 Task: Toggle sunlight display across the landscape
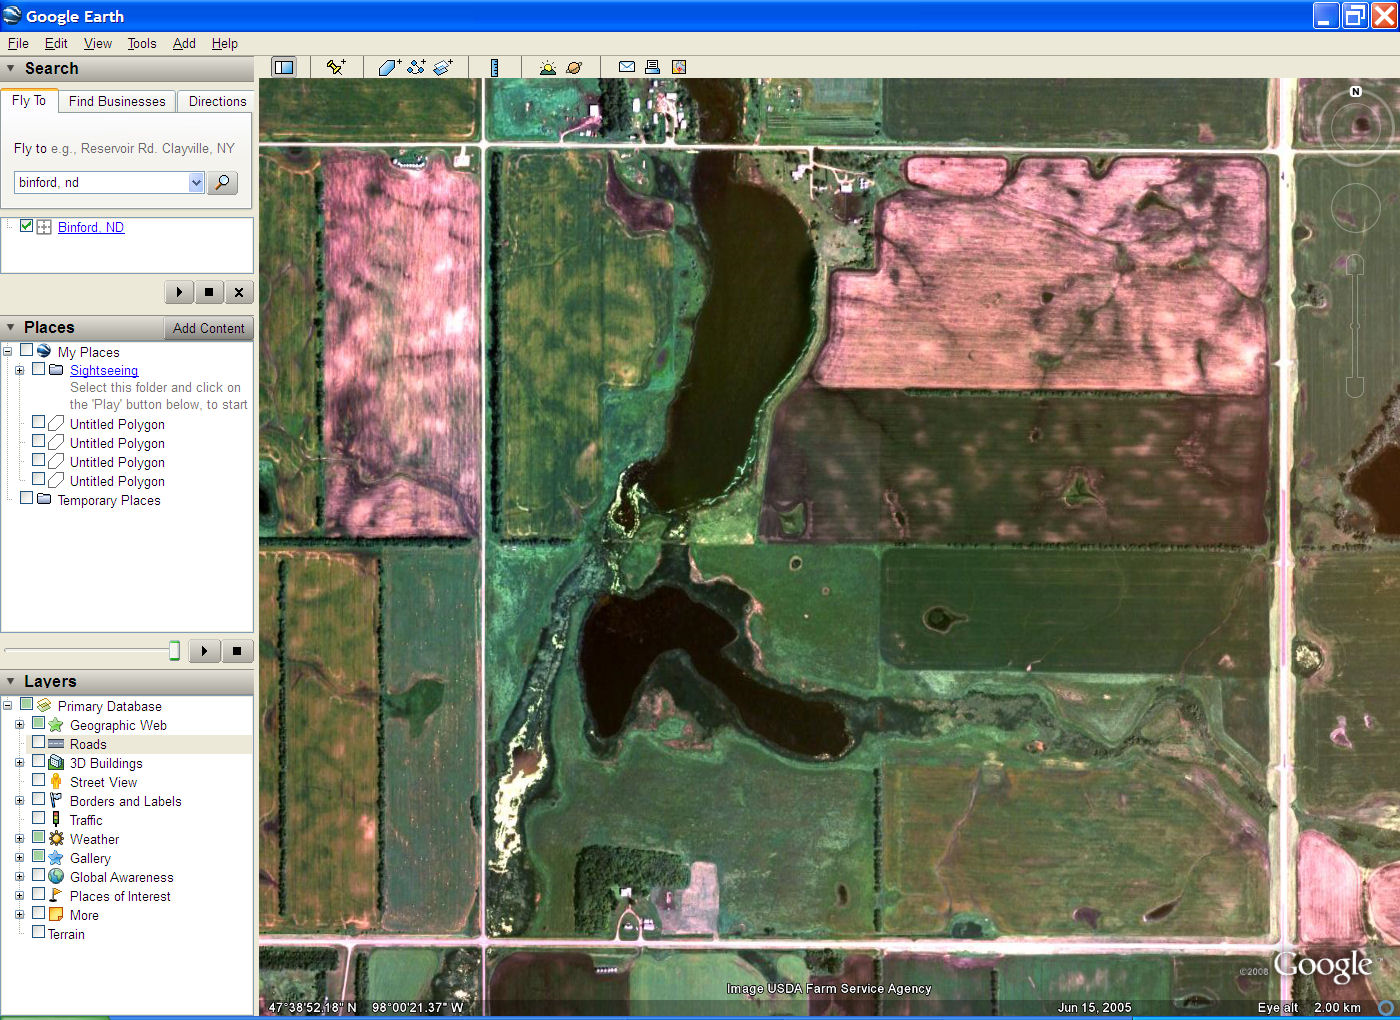[547, 67]
